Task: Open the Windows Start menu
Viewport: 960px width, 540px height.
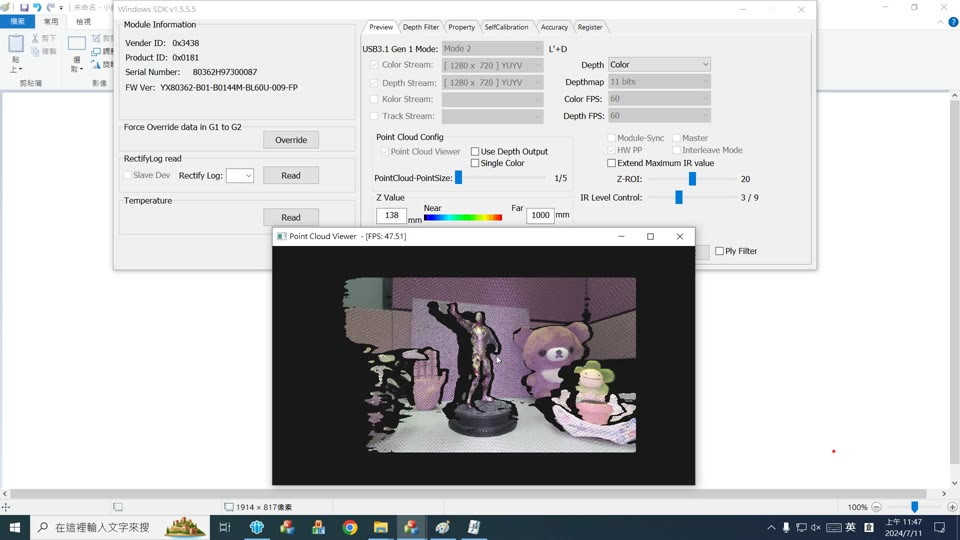Action: point(15,527)
